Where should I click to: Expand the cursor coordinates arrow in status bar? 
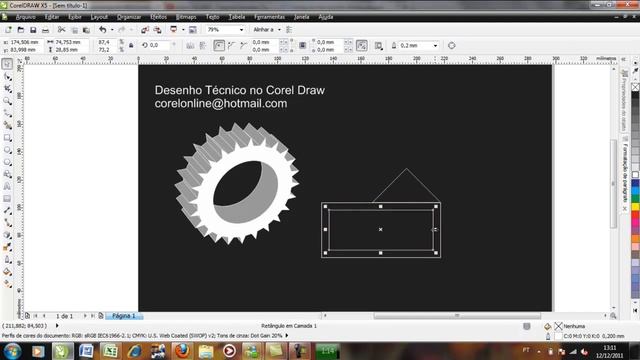57,326
